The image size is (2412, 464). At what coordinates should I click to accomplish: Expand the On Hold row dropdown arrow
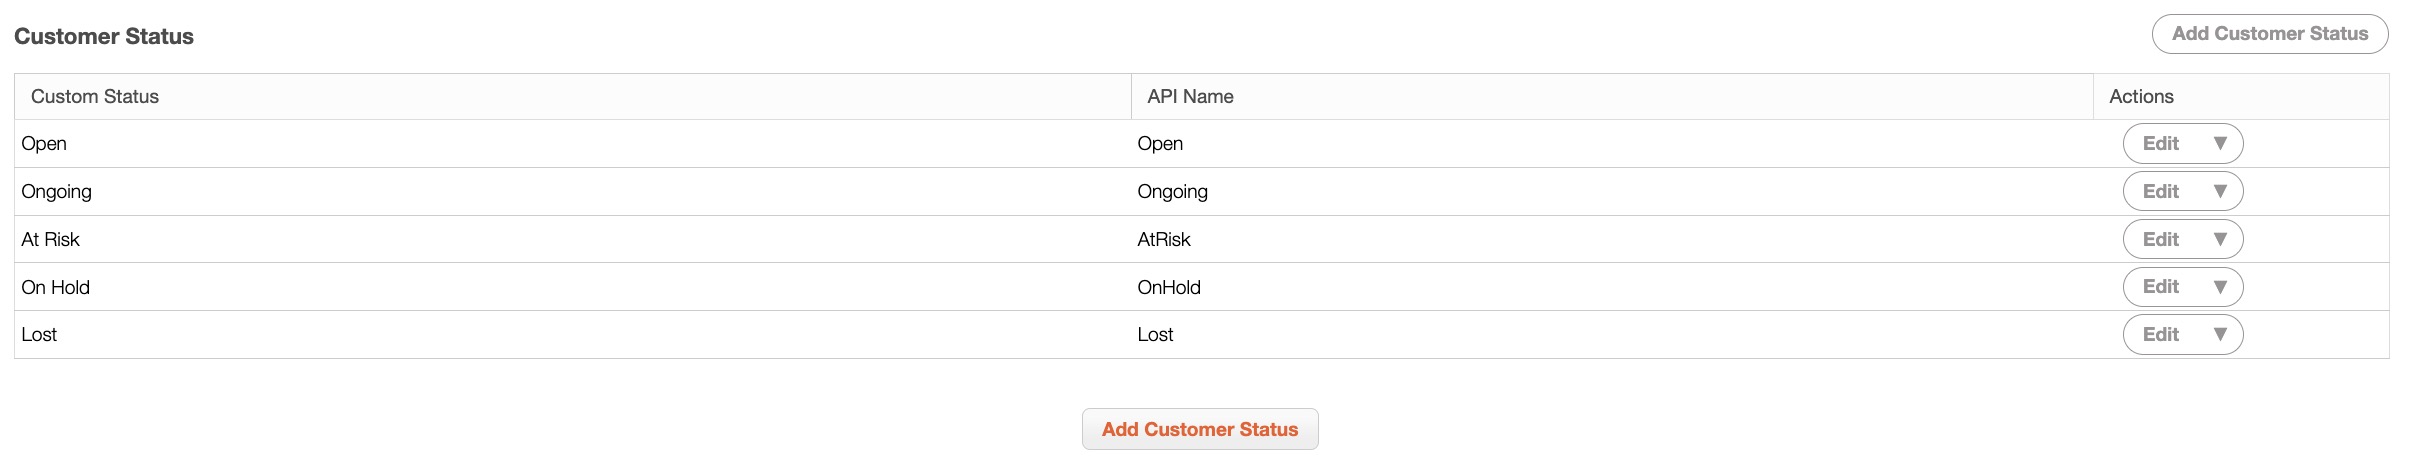(2220, 287)
